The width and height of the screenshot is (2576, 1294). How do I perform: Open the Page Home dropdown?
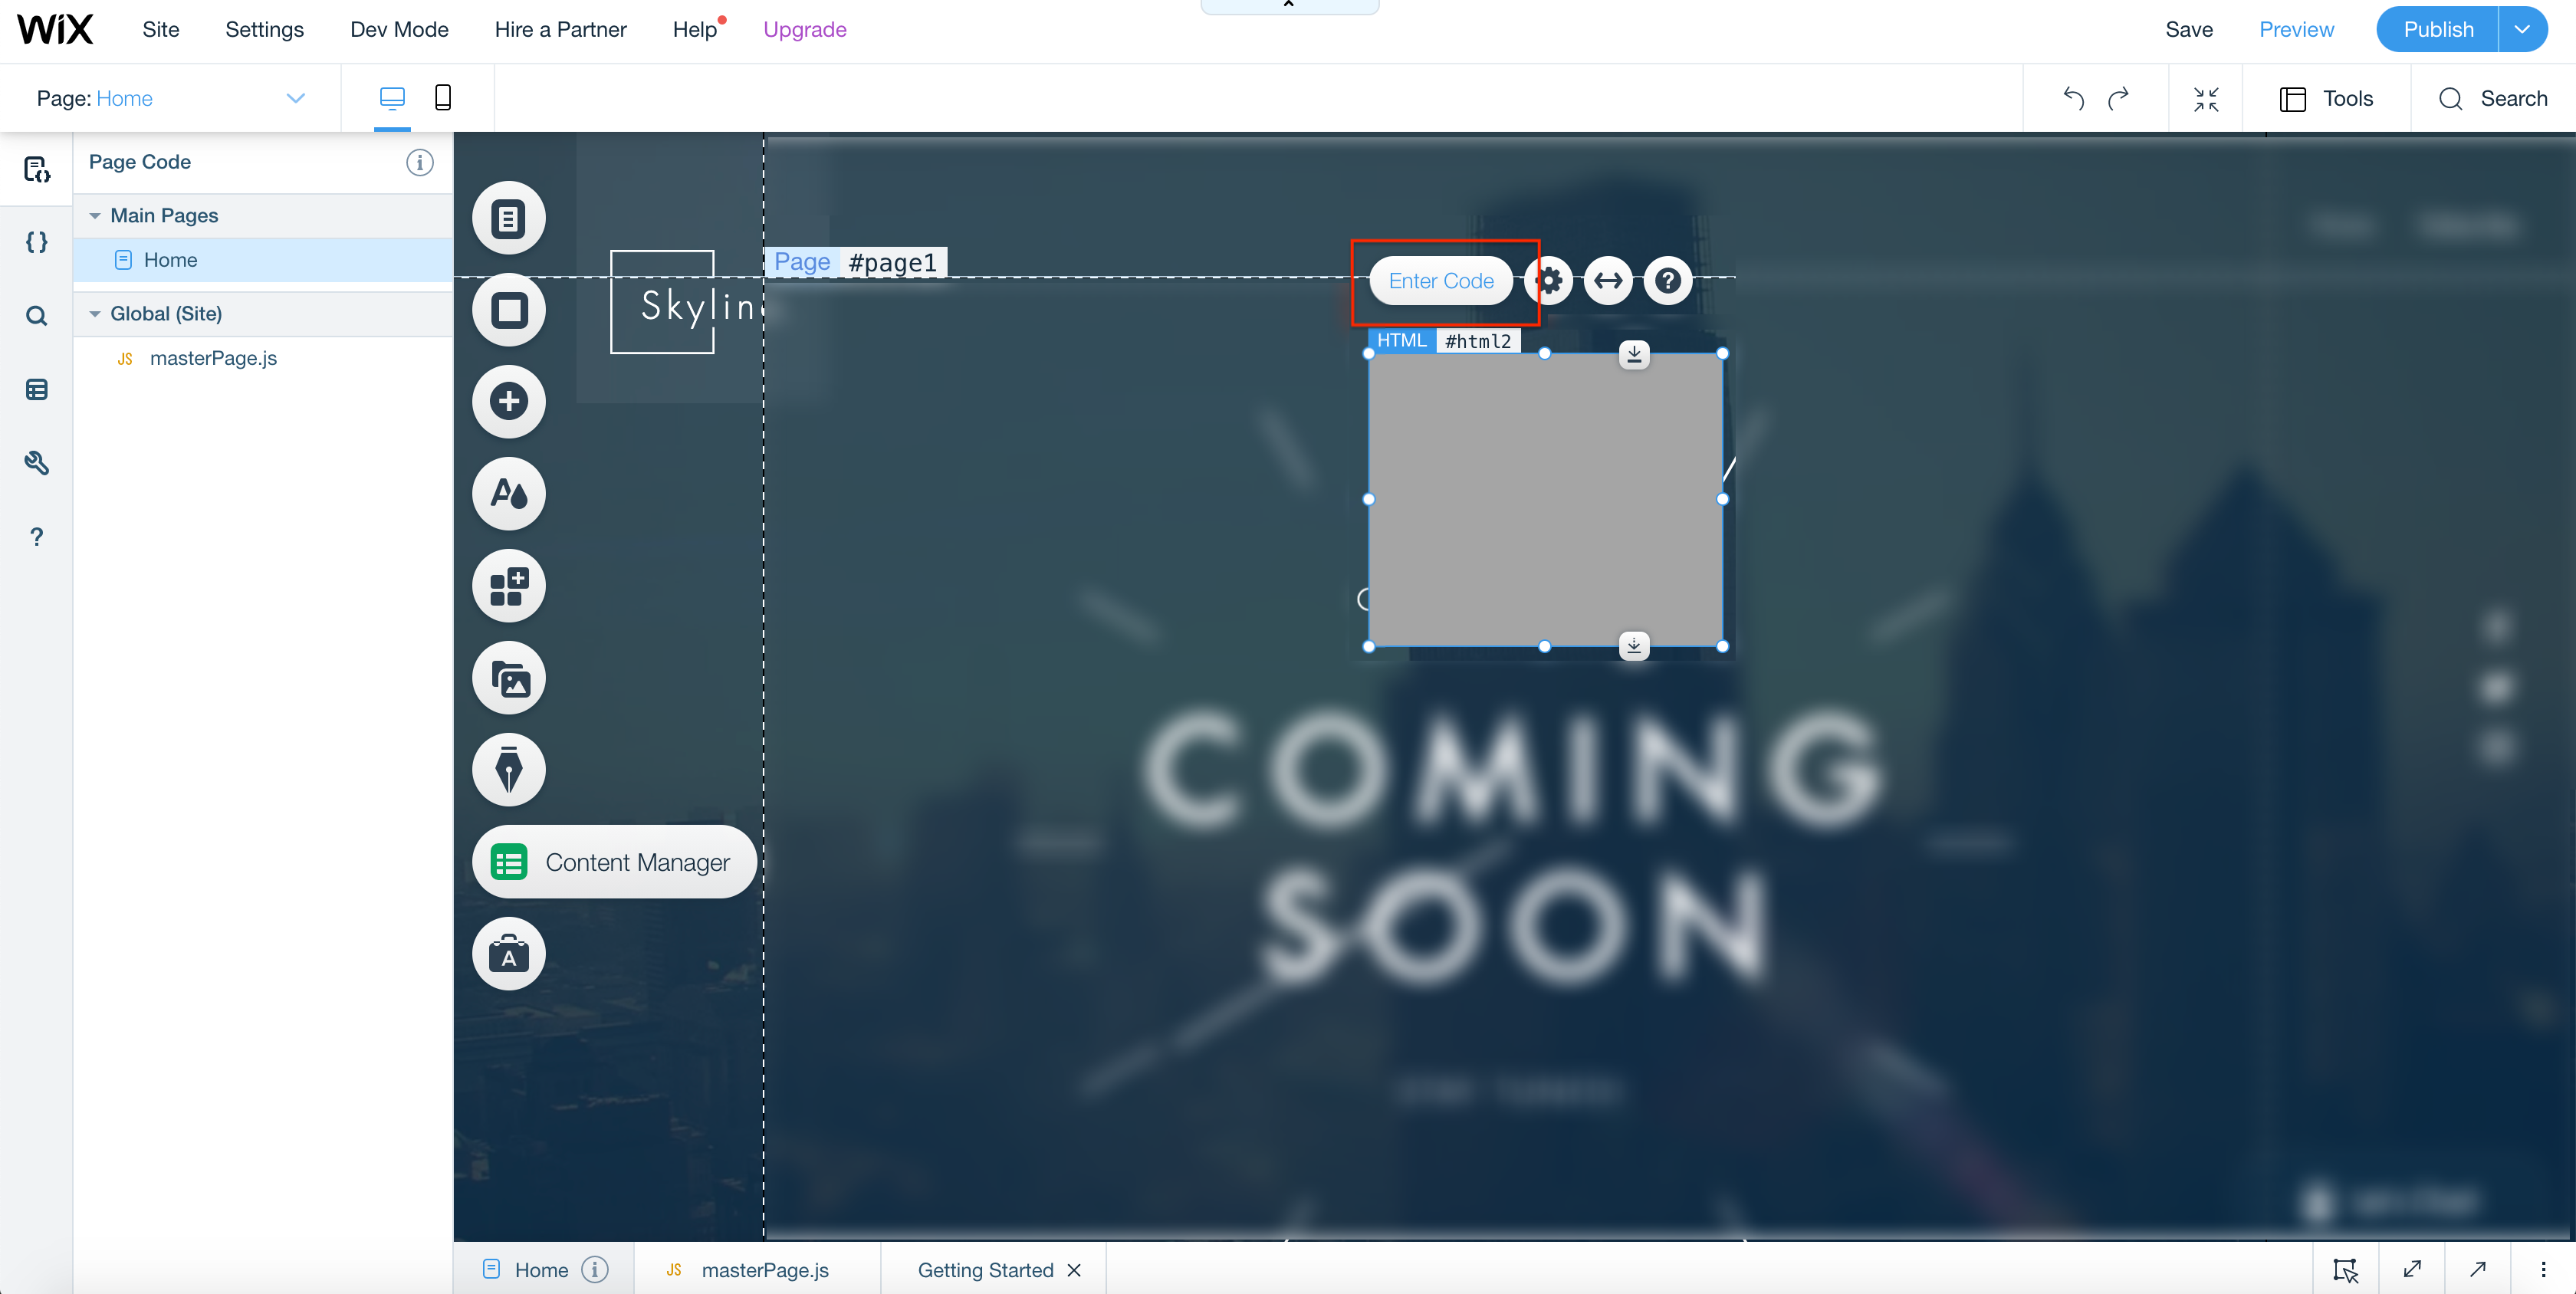[x=295, y=98]
